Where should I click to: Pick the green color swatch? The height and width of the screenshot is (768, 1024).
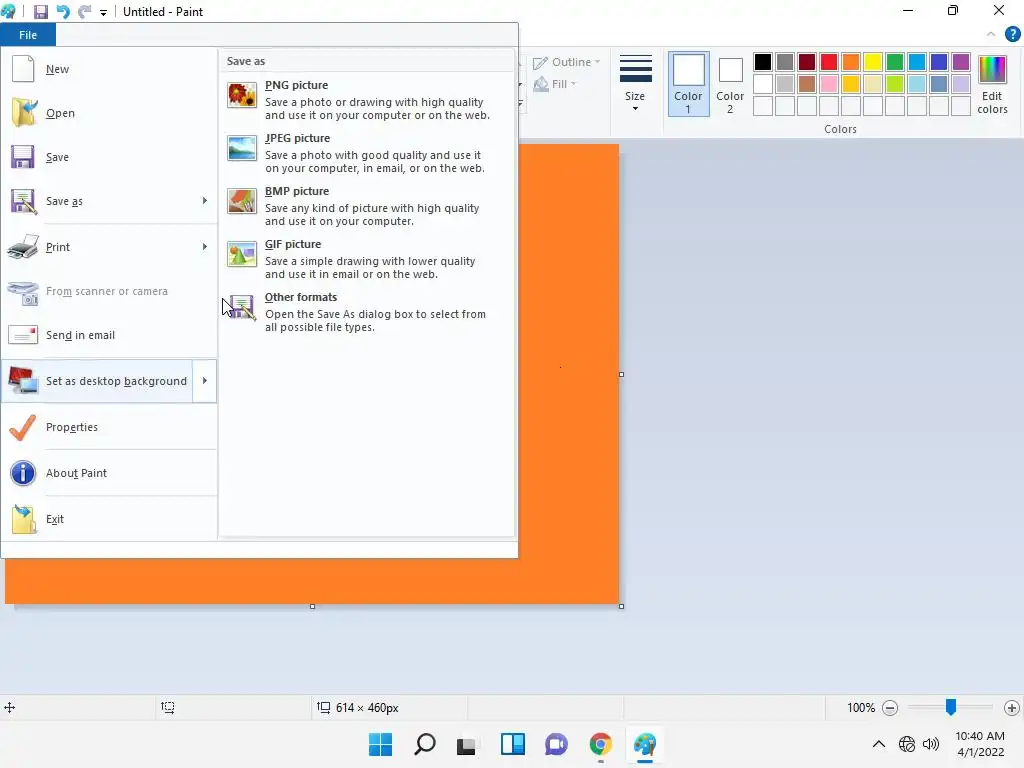[895, 62]
